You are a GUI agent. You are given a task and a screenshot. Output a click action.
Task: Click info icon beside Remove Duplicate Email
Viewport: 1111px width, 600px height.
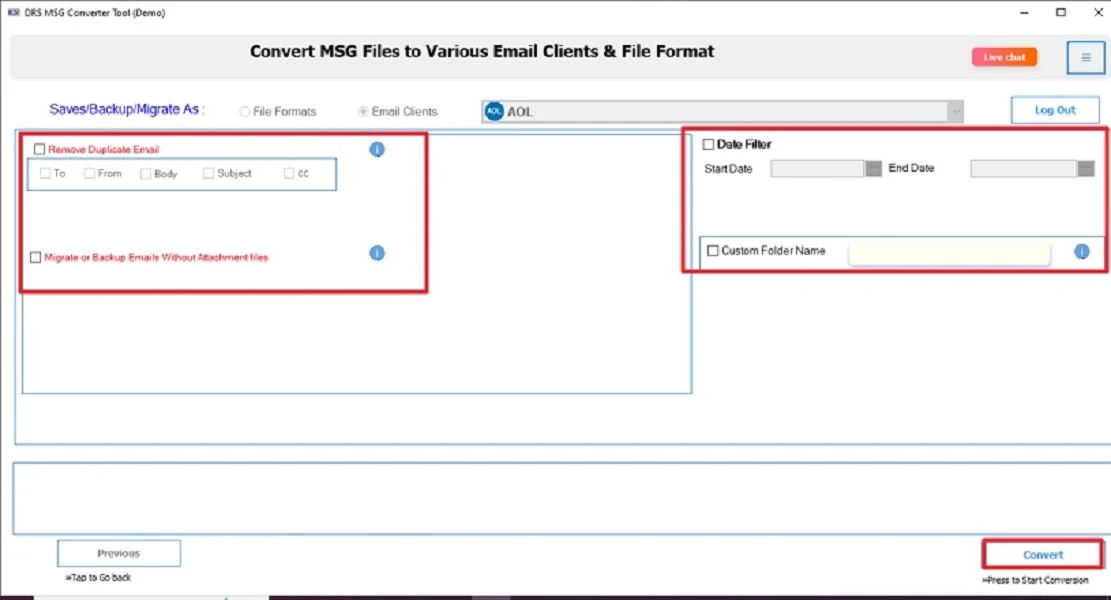[377, 150]
